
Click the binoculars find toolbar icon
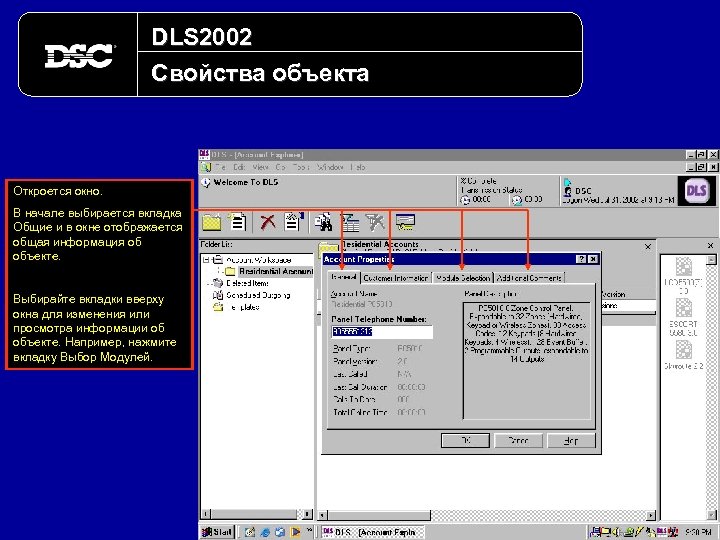pyautogui.click(x=323, y=222)
